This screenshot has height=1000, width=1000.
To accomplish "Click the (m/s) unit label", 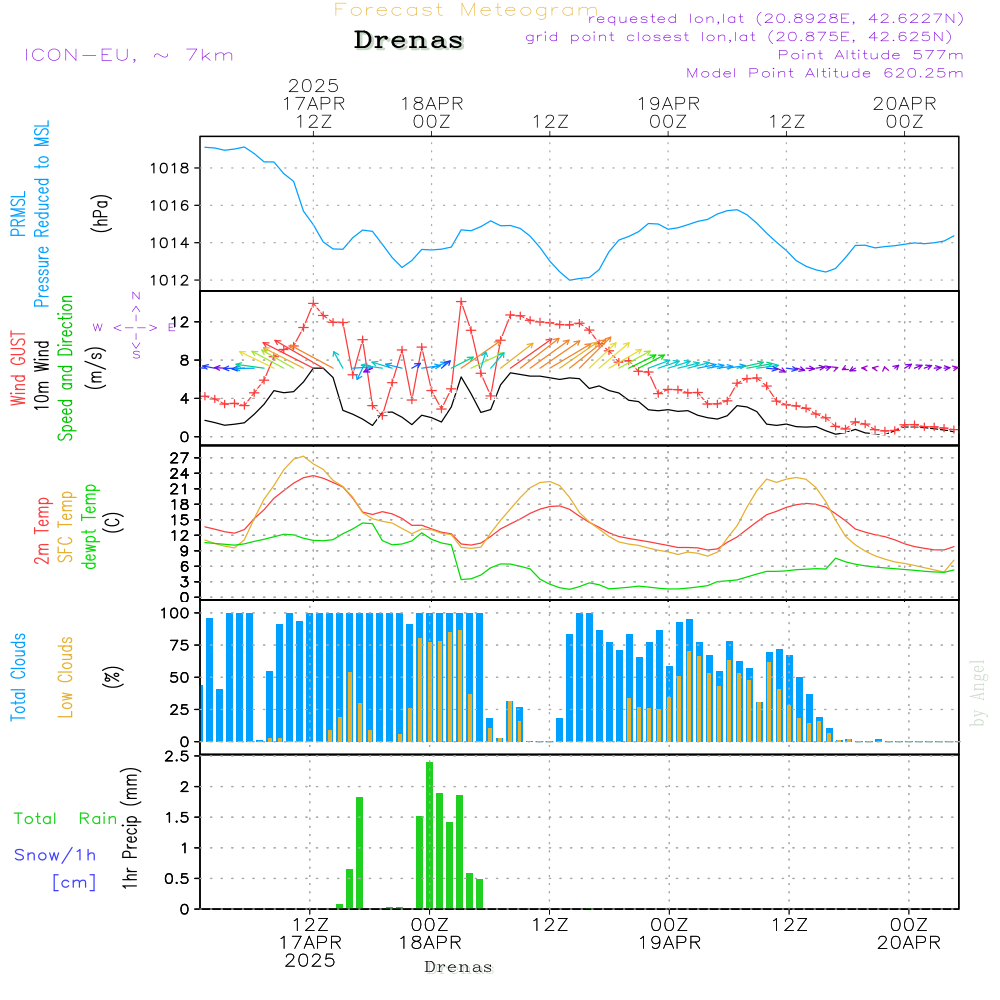I will (x=97, y=368).
